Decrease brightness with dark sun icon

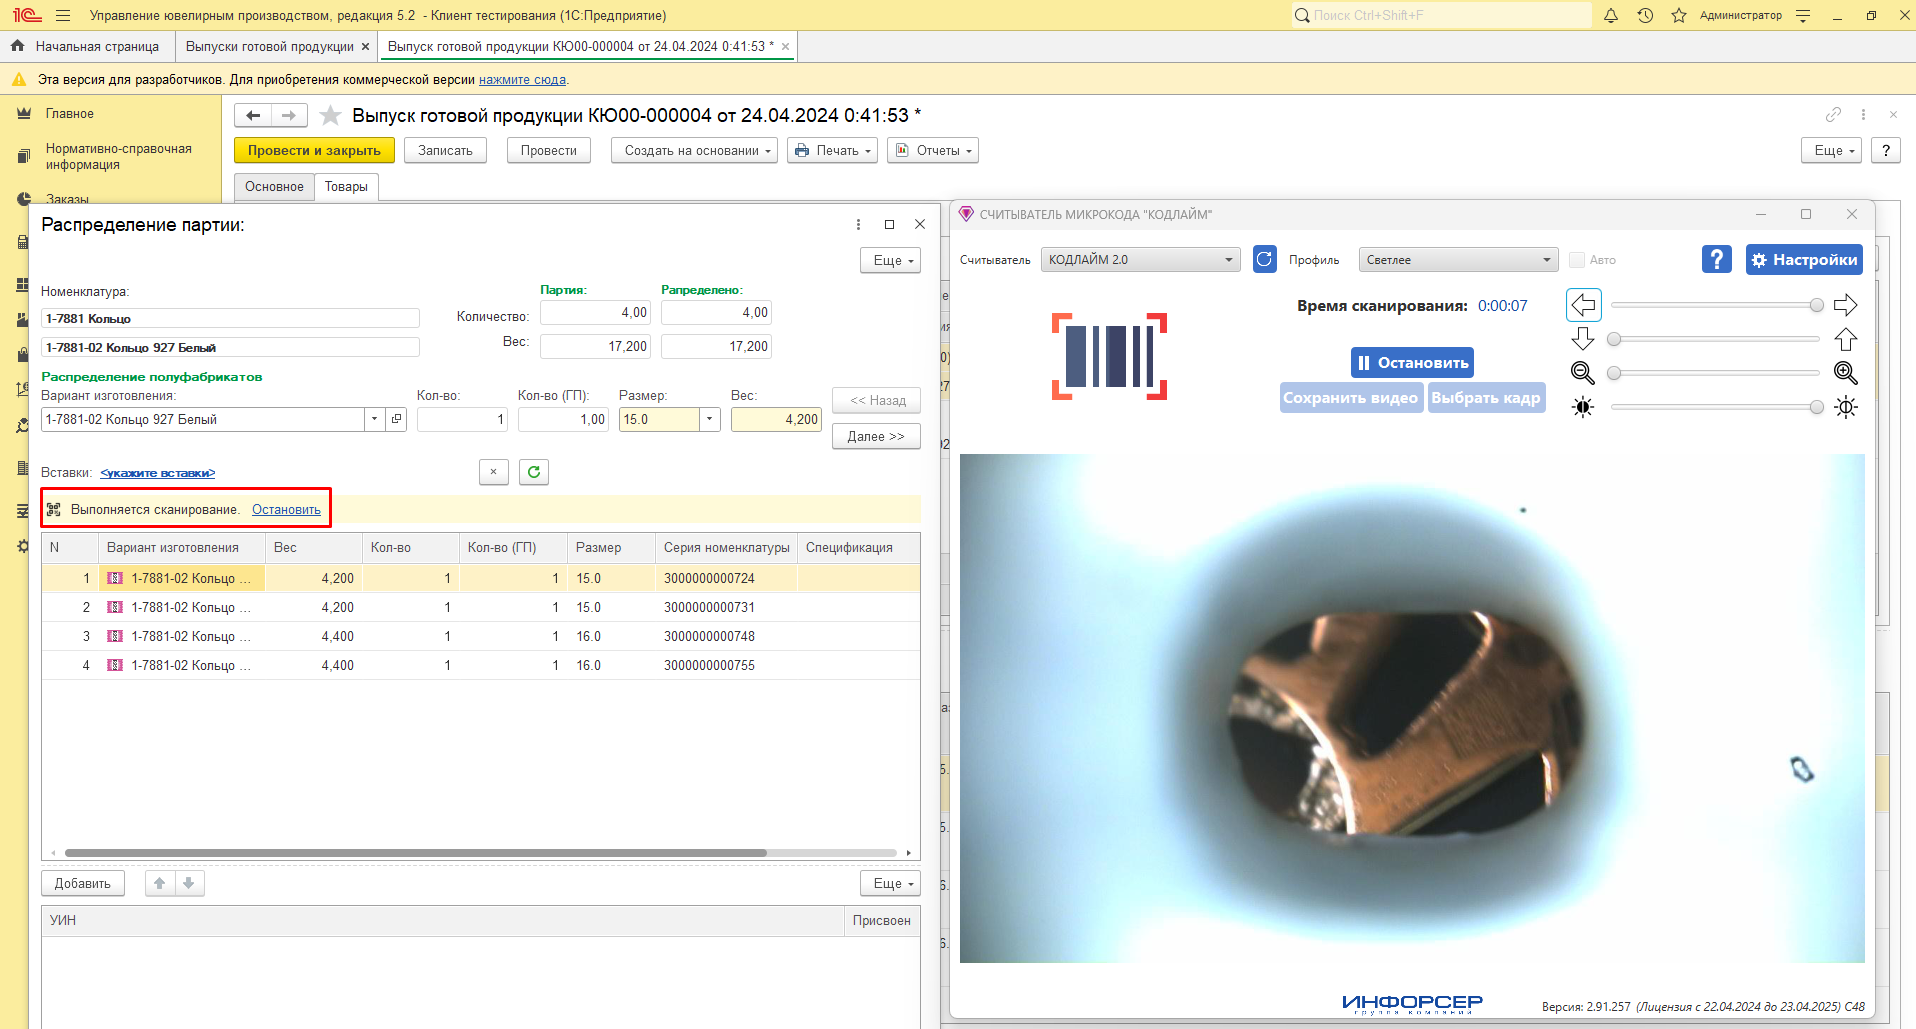[1583, 407]
